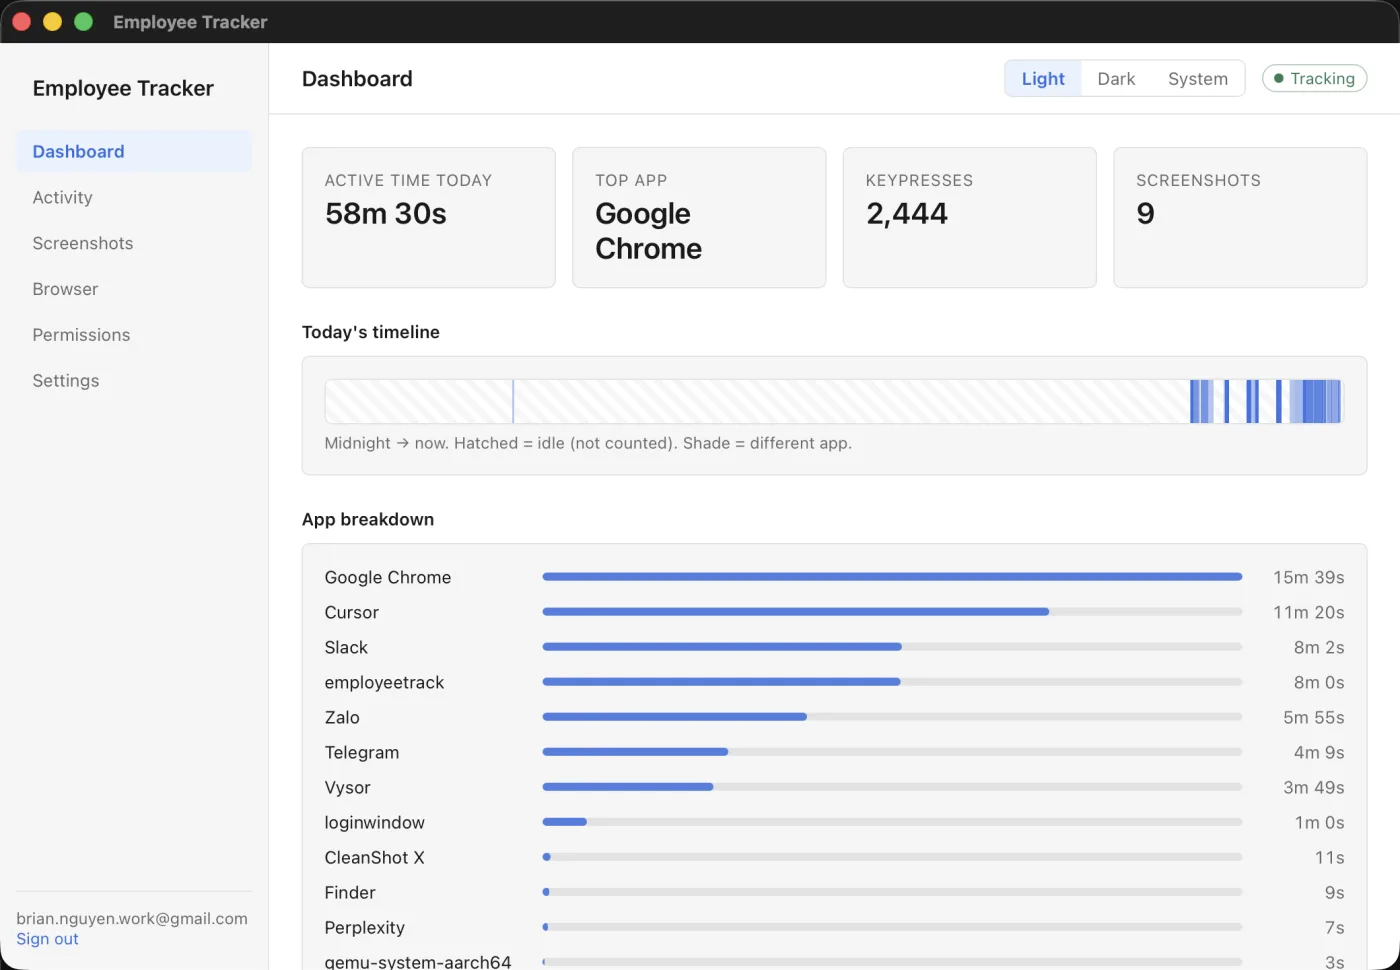Click the Zalo usage bar
Screen dimensions: 1400x970
click(892, 717)
